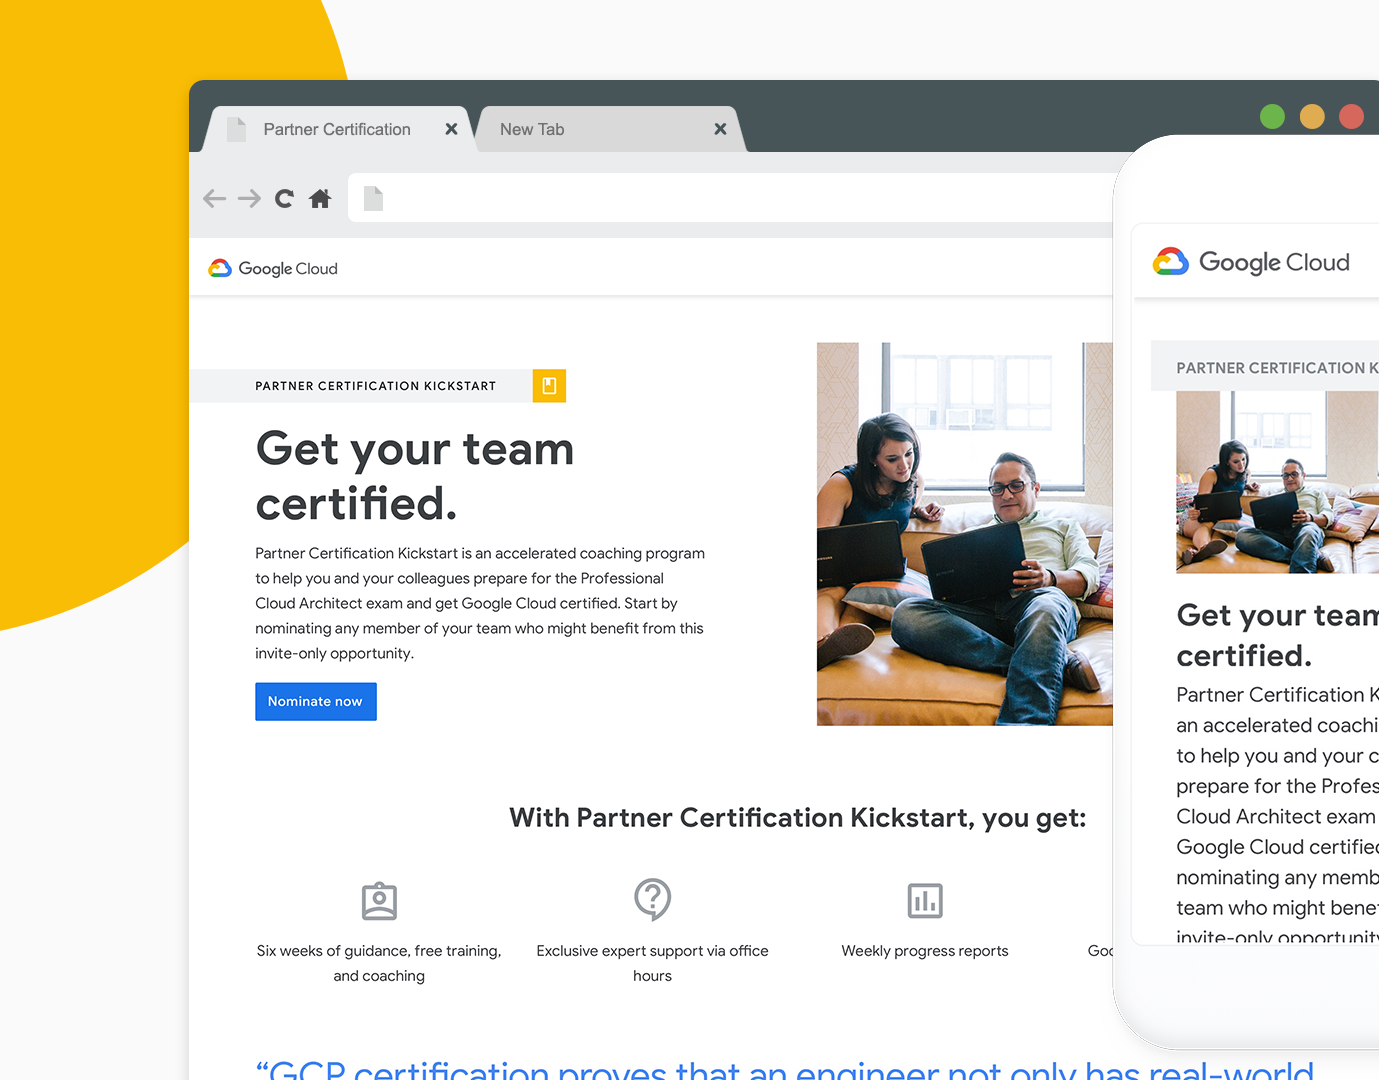Click the intro paragraph about Partner Certification Kickstart
Screen dimensions: 1379x1080
coord(480,603)
